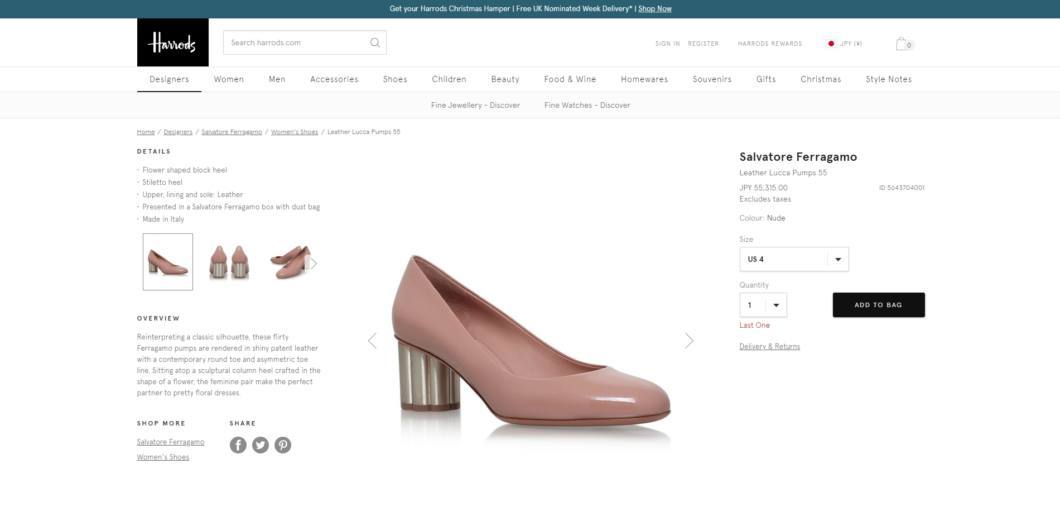Click the Last One stock notice
The height and width of the screenshot is (521, 1060).
pyautogui.click(x=754, y=326)
